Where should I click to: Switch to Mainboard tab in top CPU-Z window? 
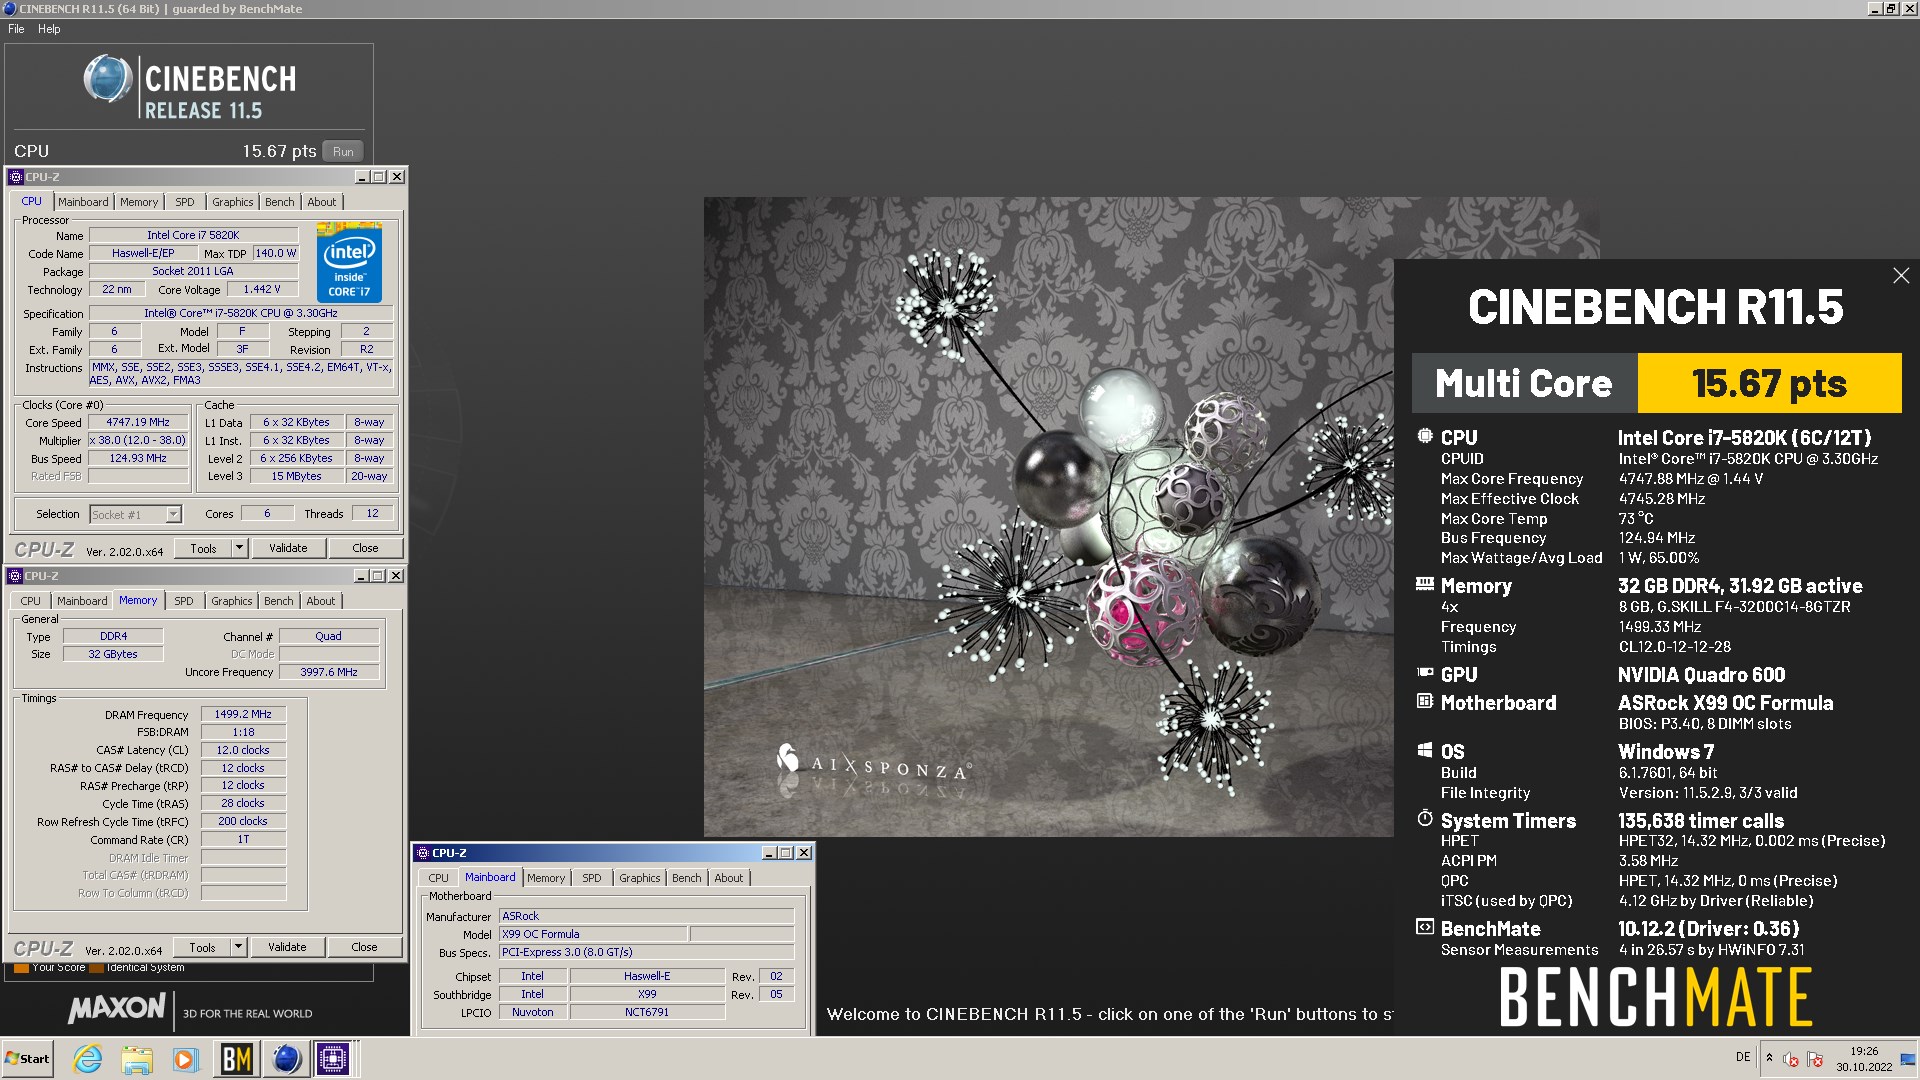(83, 202)
